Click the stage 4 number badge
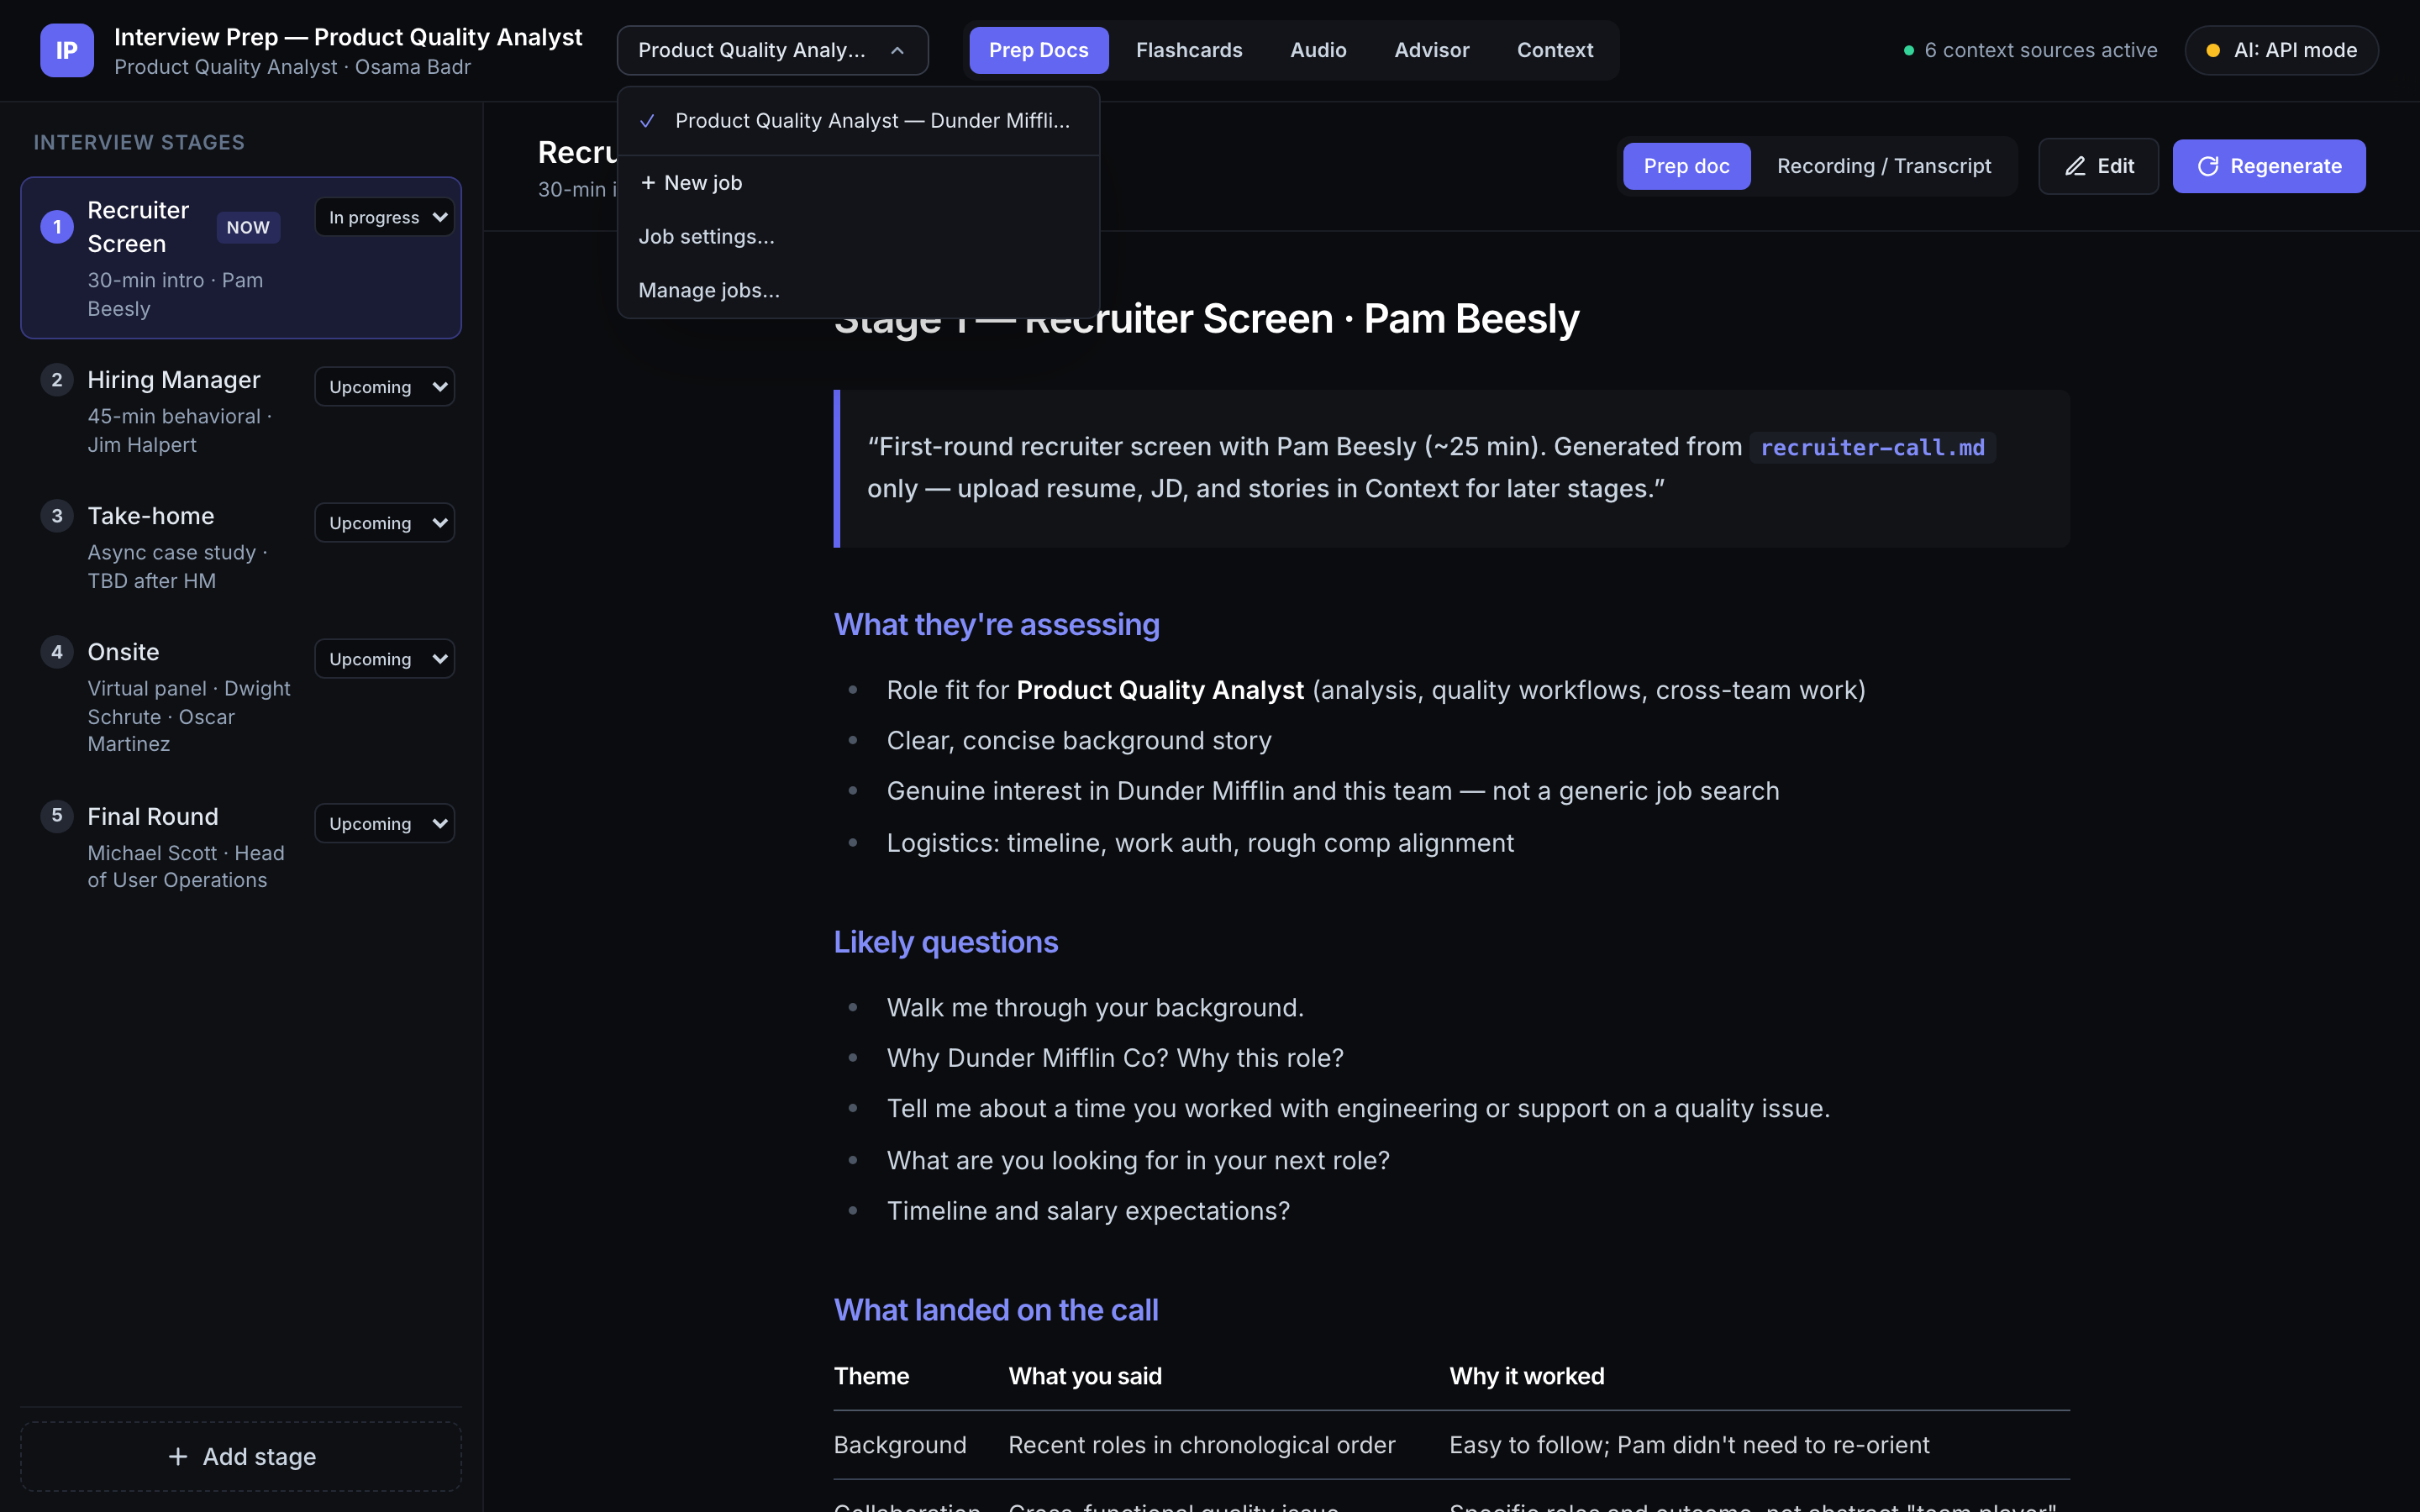The width and height of the screenshot is (2420, 1512). point(57,652)
